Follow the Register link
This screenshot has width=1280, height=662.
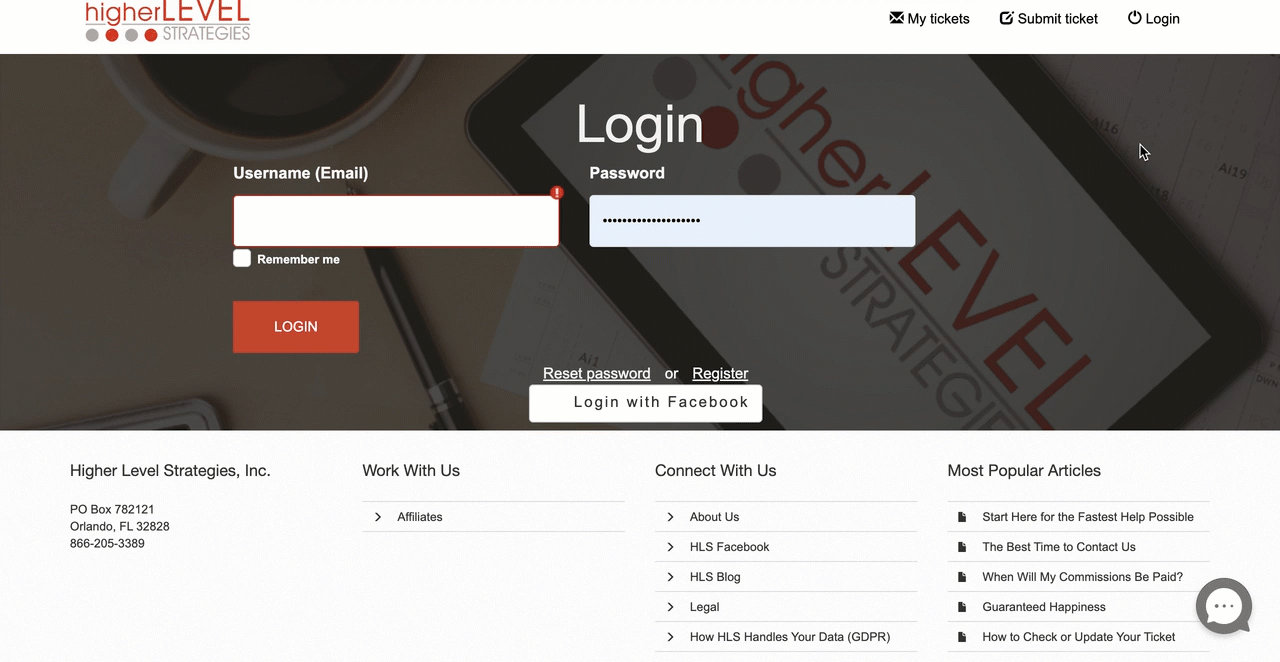[720, 373]
